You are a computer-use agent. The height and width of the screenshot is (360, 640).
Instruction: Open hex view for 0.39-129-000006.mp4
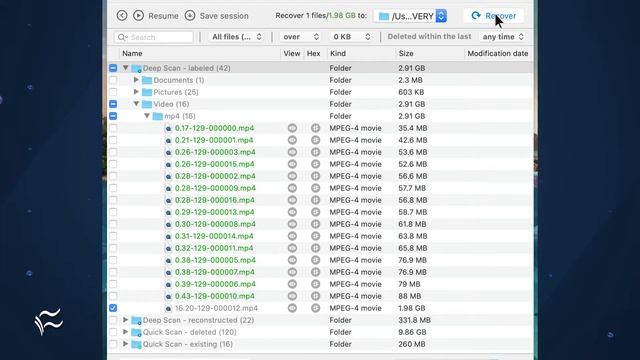[x=316, y=284]
